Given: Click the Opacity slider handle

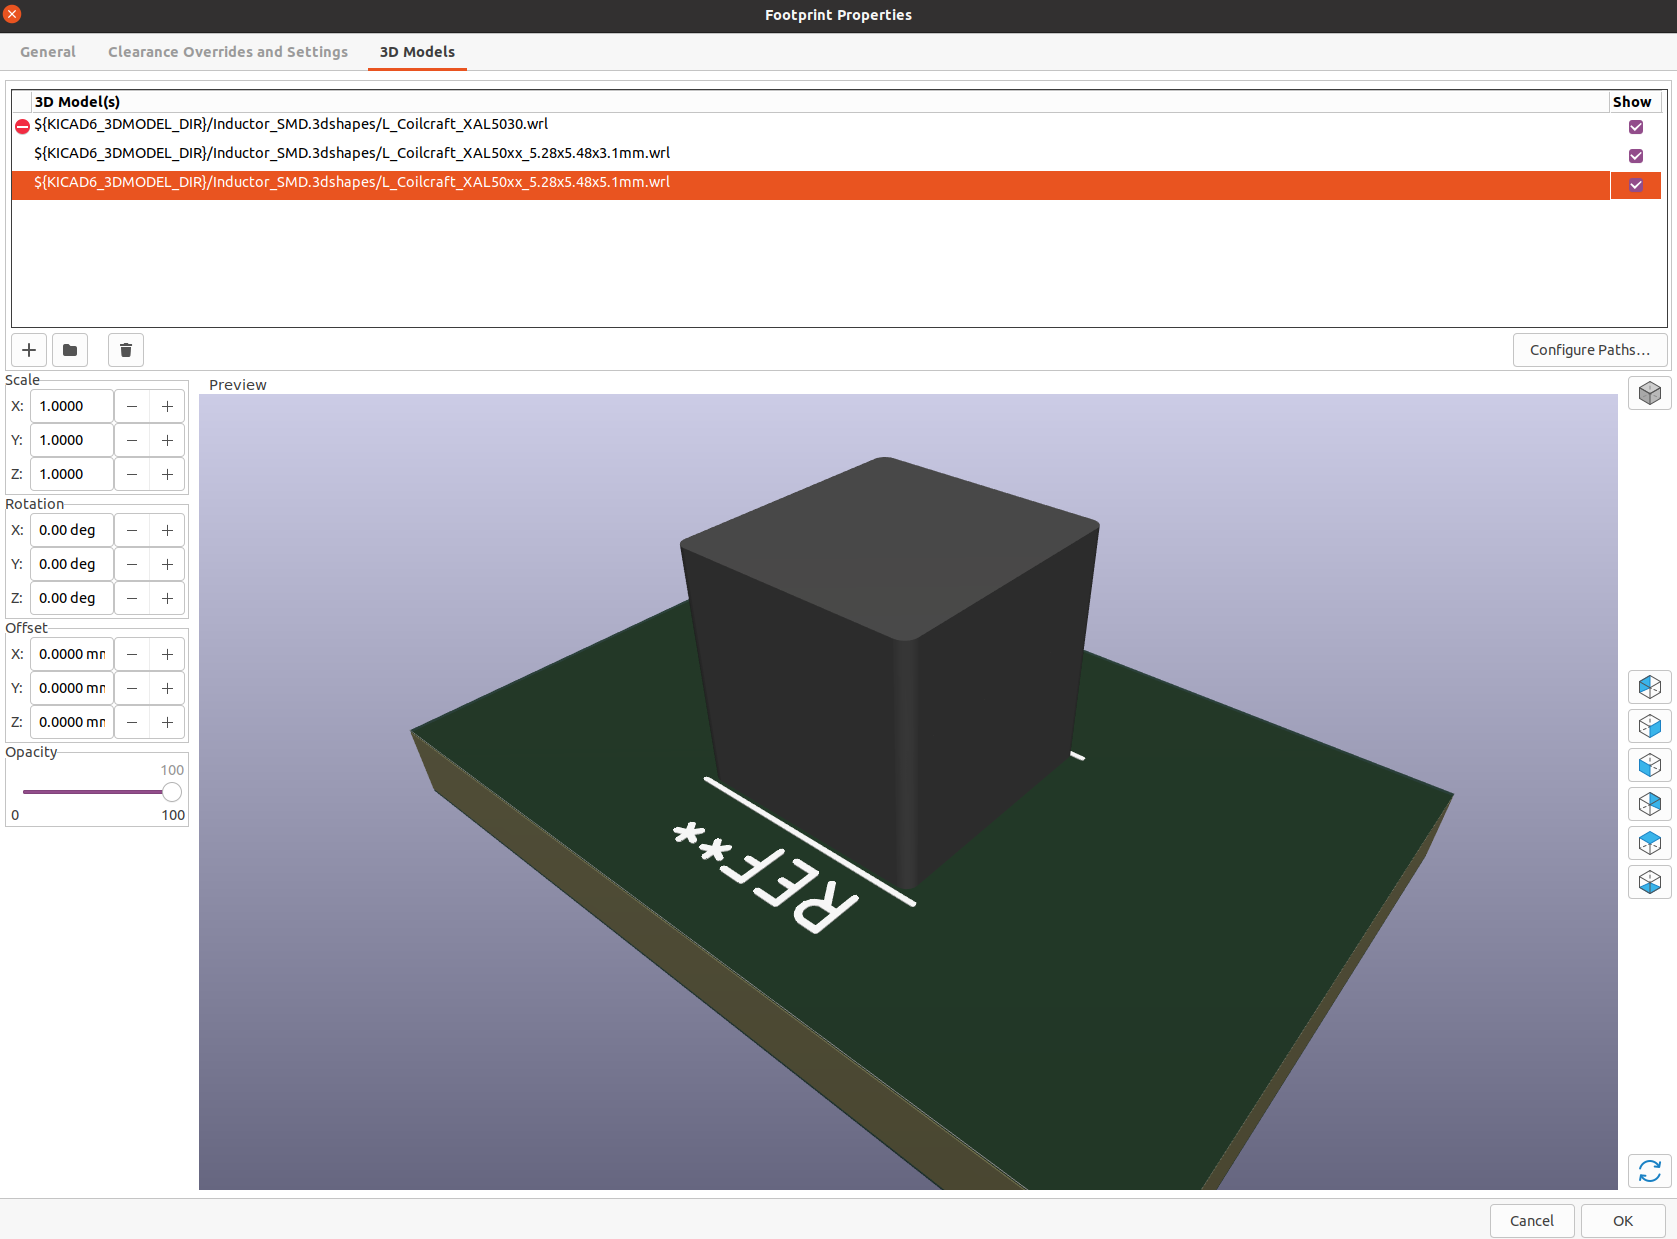Looking at the screenshot, I should 172,792.
